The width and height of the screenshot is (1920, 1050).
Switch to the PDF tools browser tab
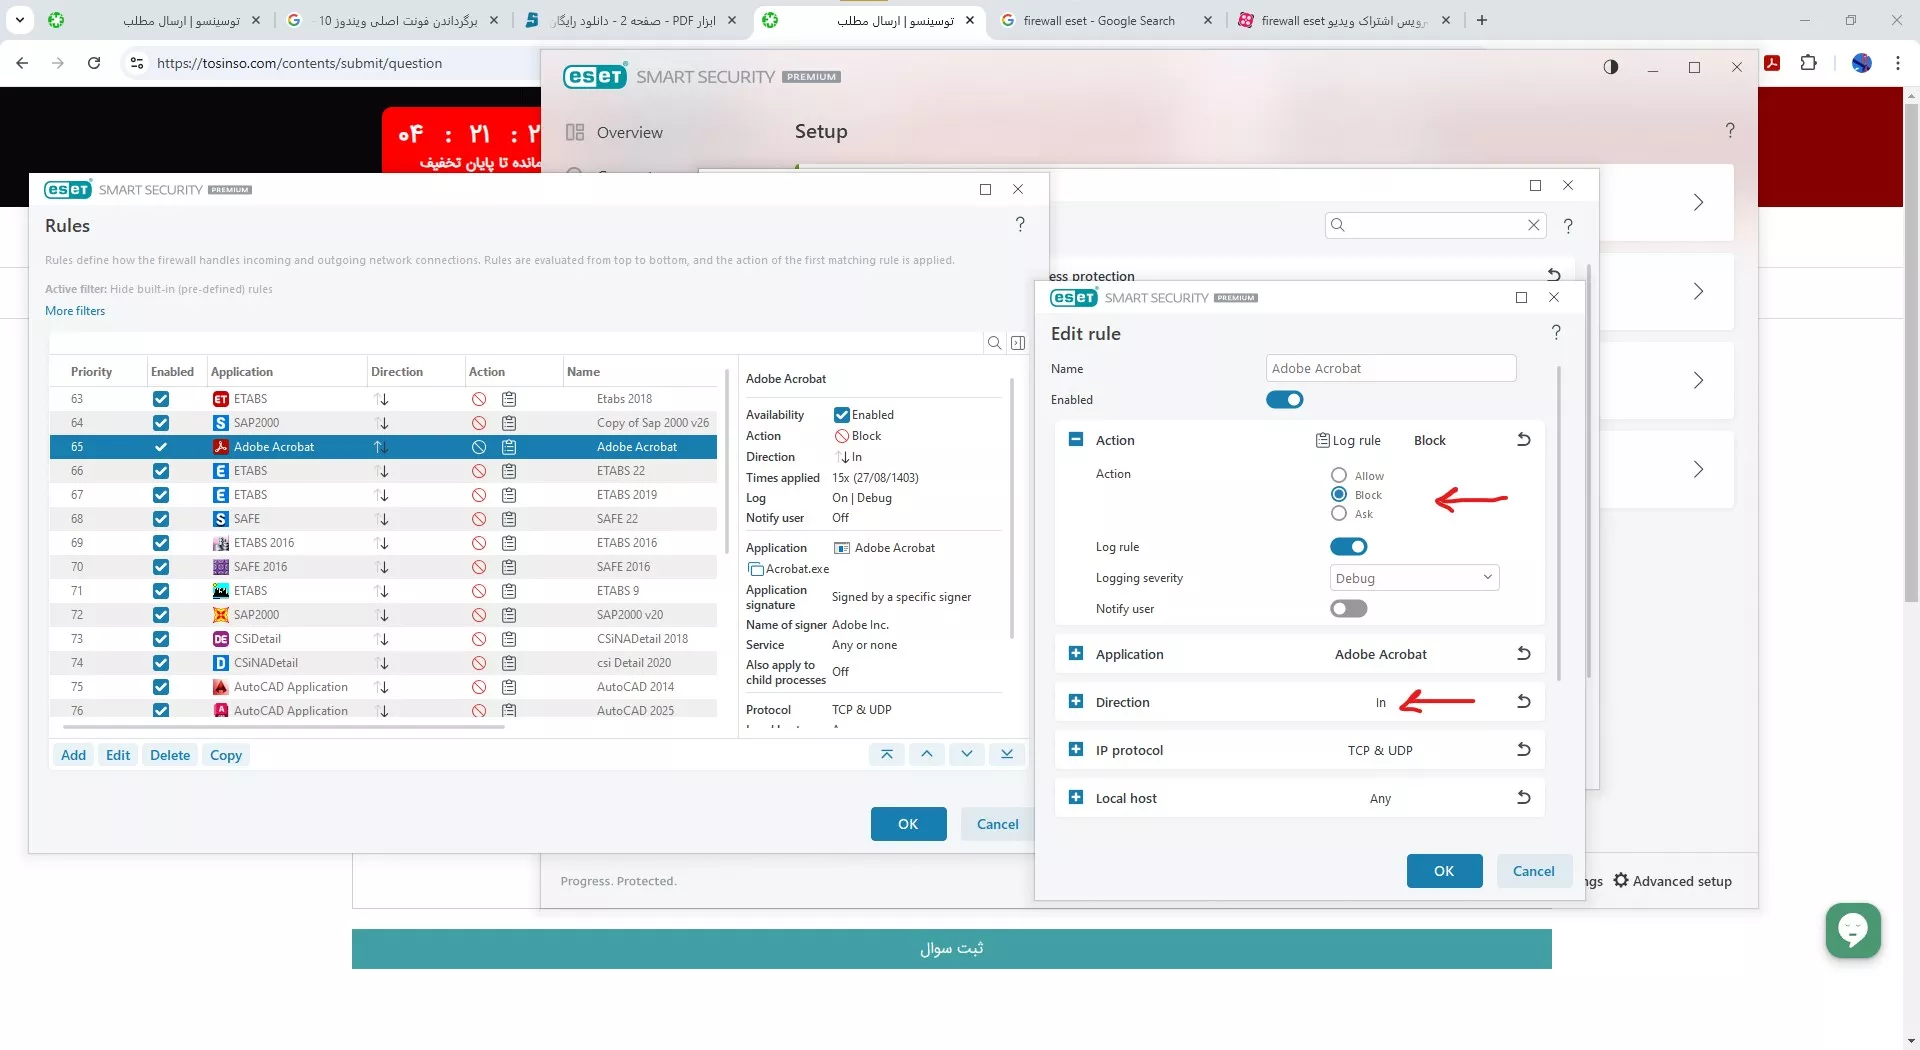pos(632,20)
